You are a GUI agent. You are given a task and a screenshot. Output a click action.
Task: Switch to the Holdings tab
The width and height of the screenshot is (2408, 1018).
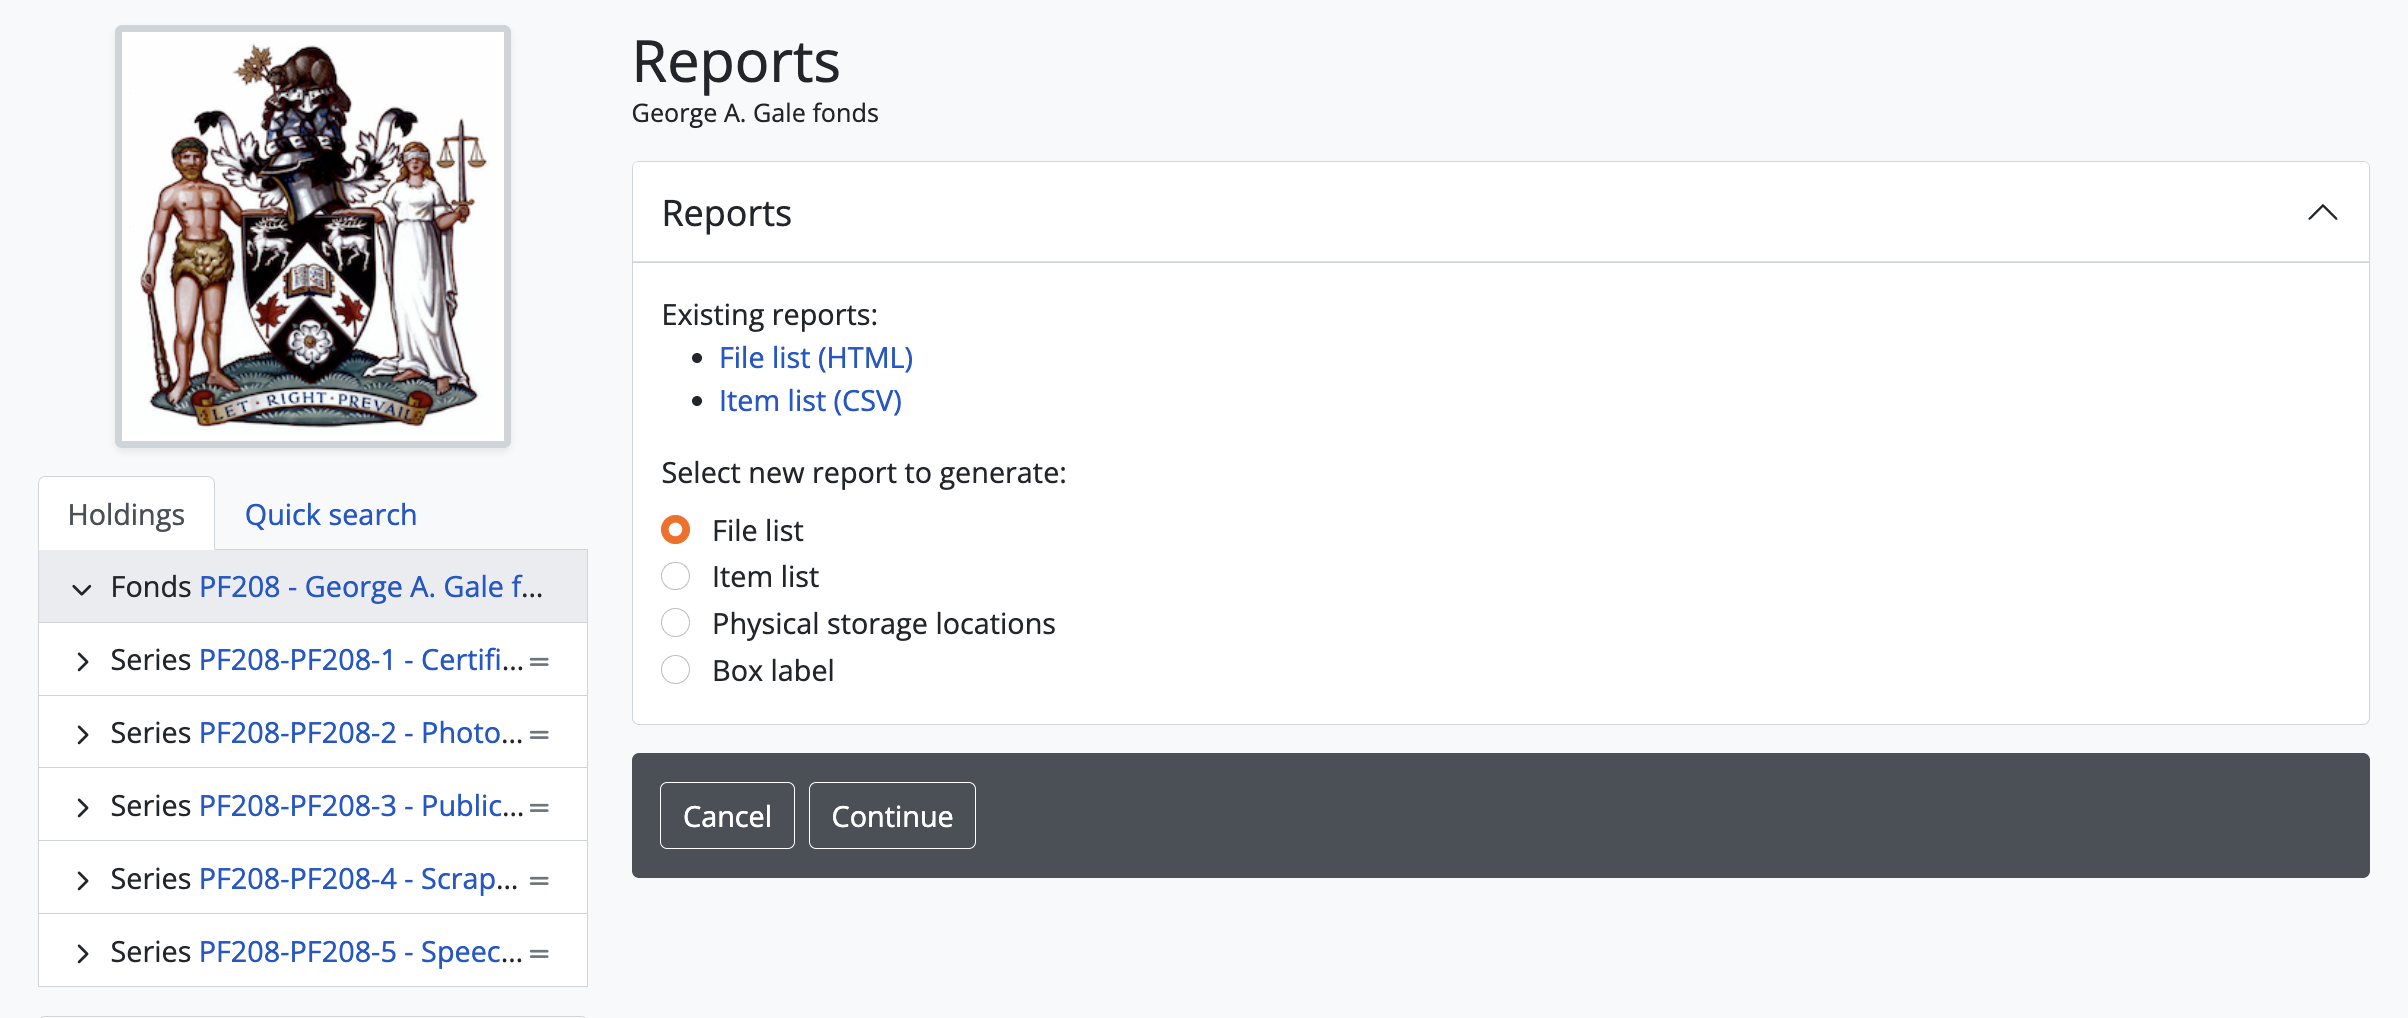point(126,515)
